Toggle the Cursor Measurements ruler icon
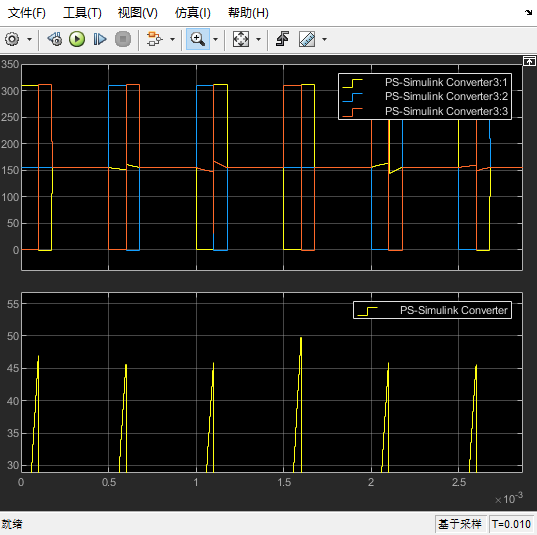The width and height of the screenshot is (537, 535). pos(307,39)
